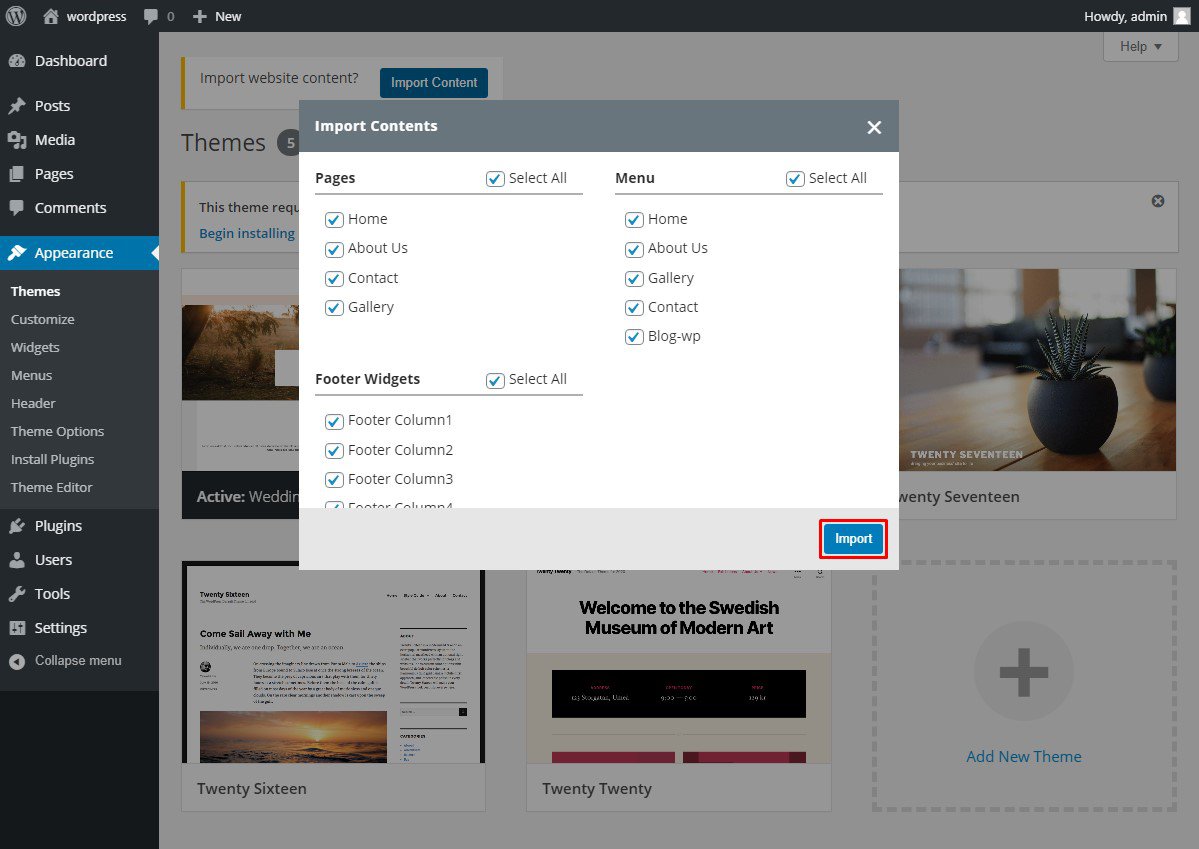Open the Theme Options submenu item

pyautogui.click(x=57, y=432)
